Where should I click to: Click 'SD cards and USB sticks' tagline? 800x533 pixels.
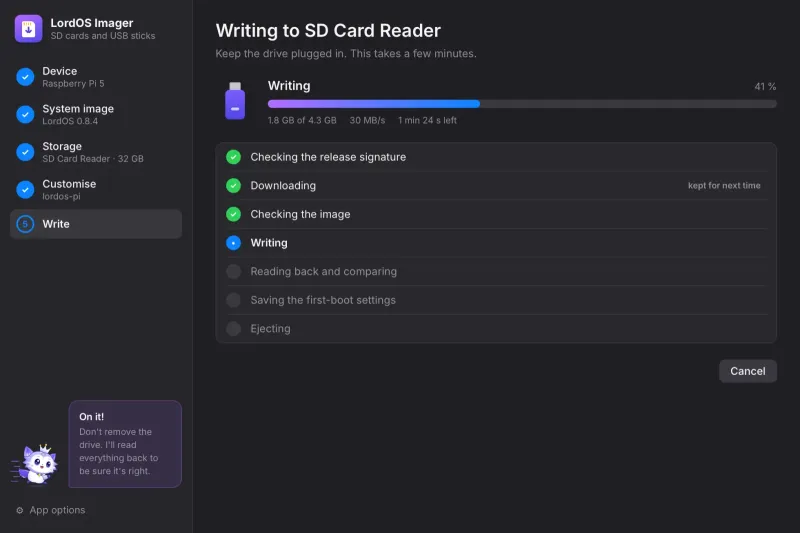[x=103, y=36]
